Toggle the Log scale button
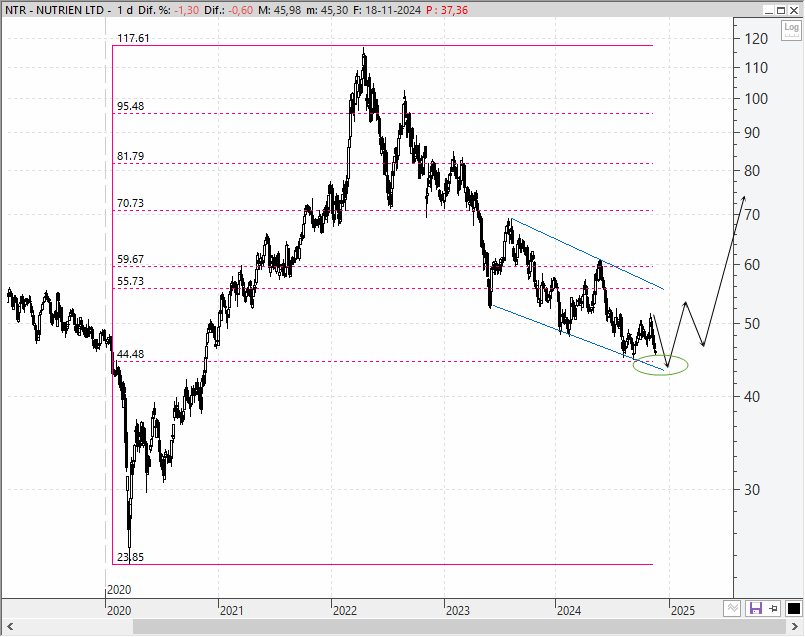This screenshot has width=805, height=637. click(x=791, y=31)
